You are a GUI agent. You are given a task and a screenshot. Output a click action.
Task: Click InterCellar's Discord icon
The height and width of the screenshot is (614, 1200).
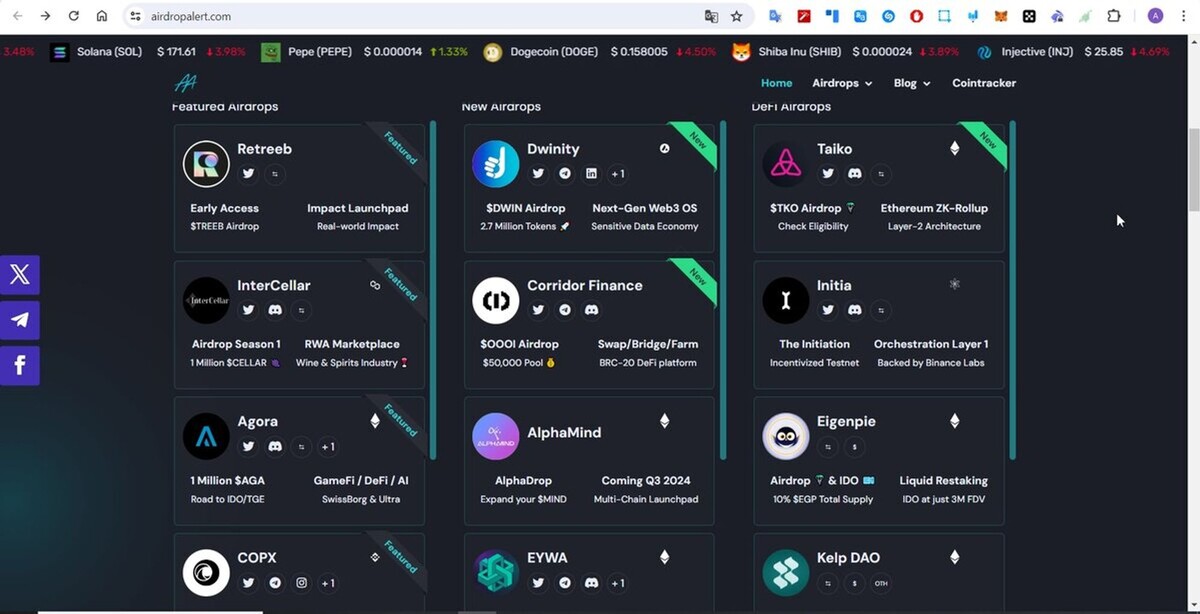pos(275,310)
